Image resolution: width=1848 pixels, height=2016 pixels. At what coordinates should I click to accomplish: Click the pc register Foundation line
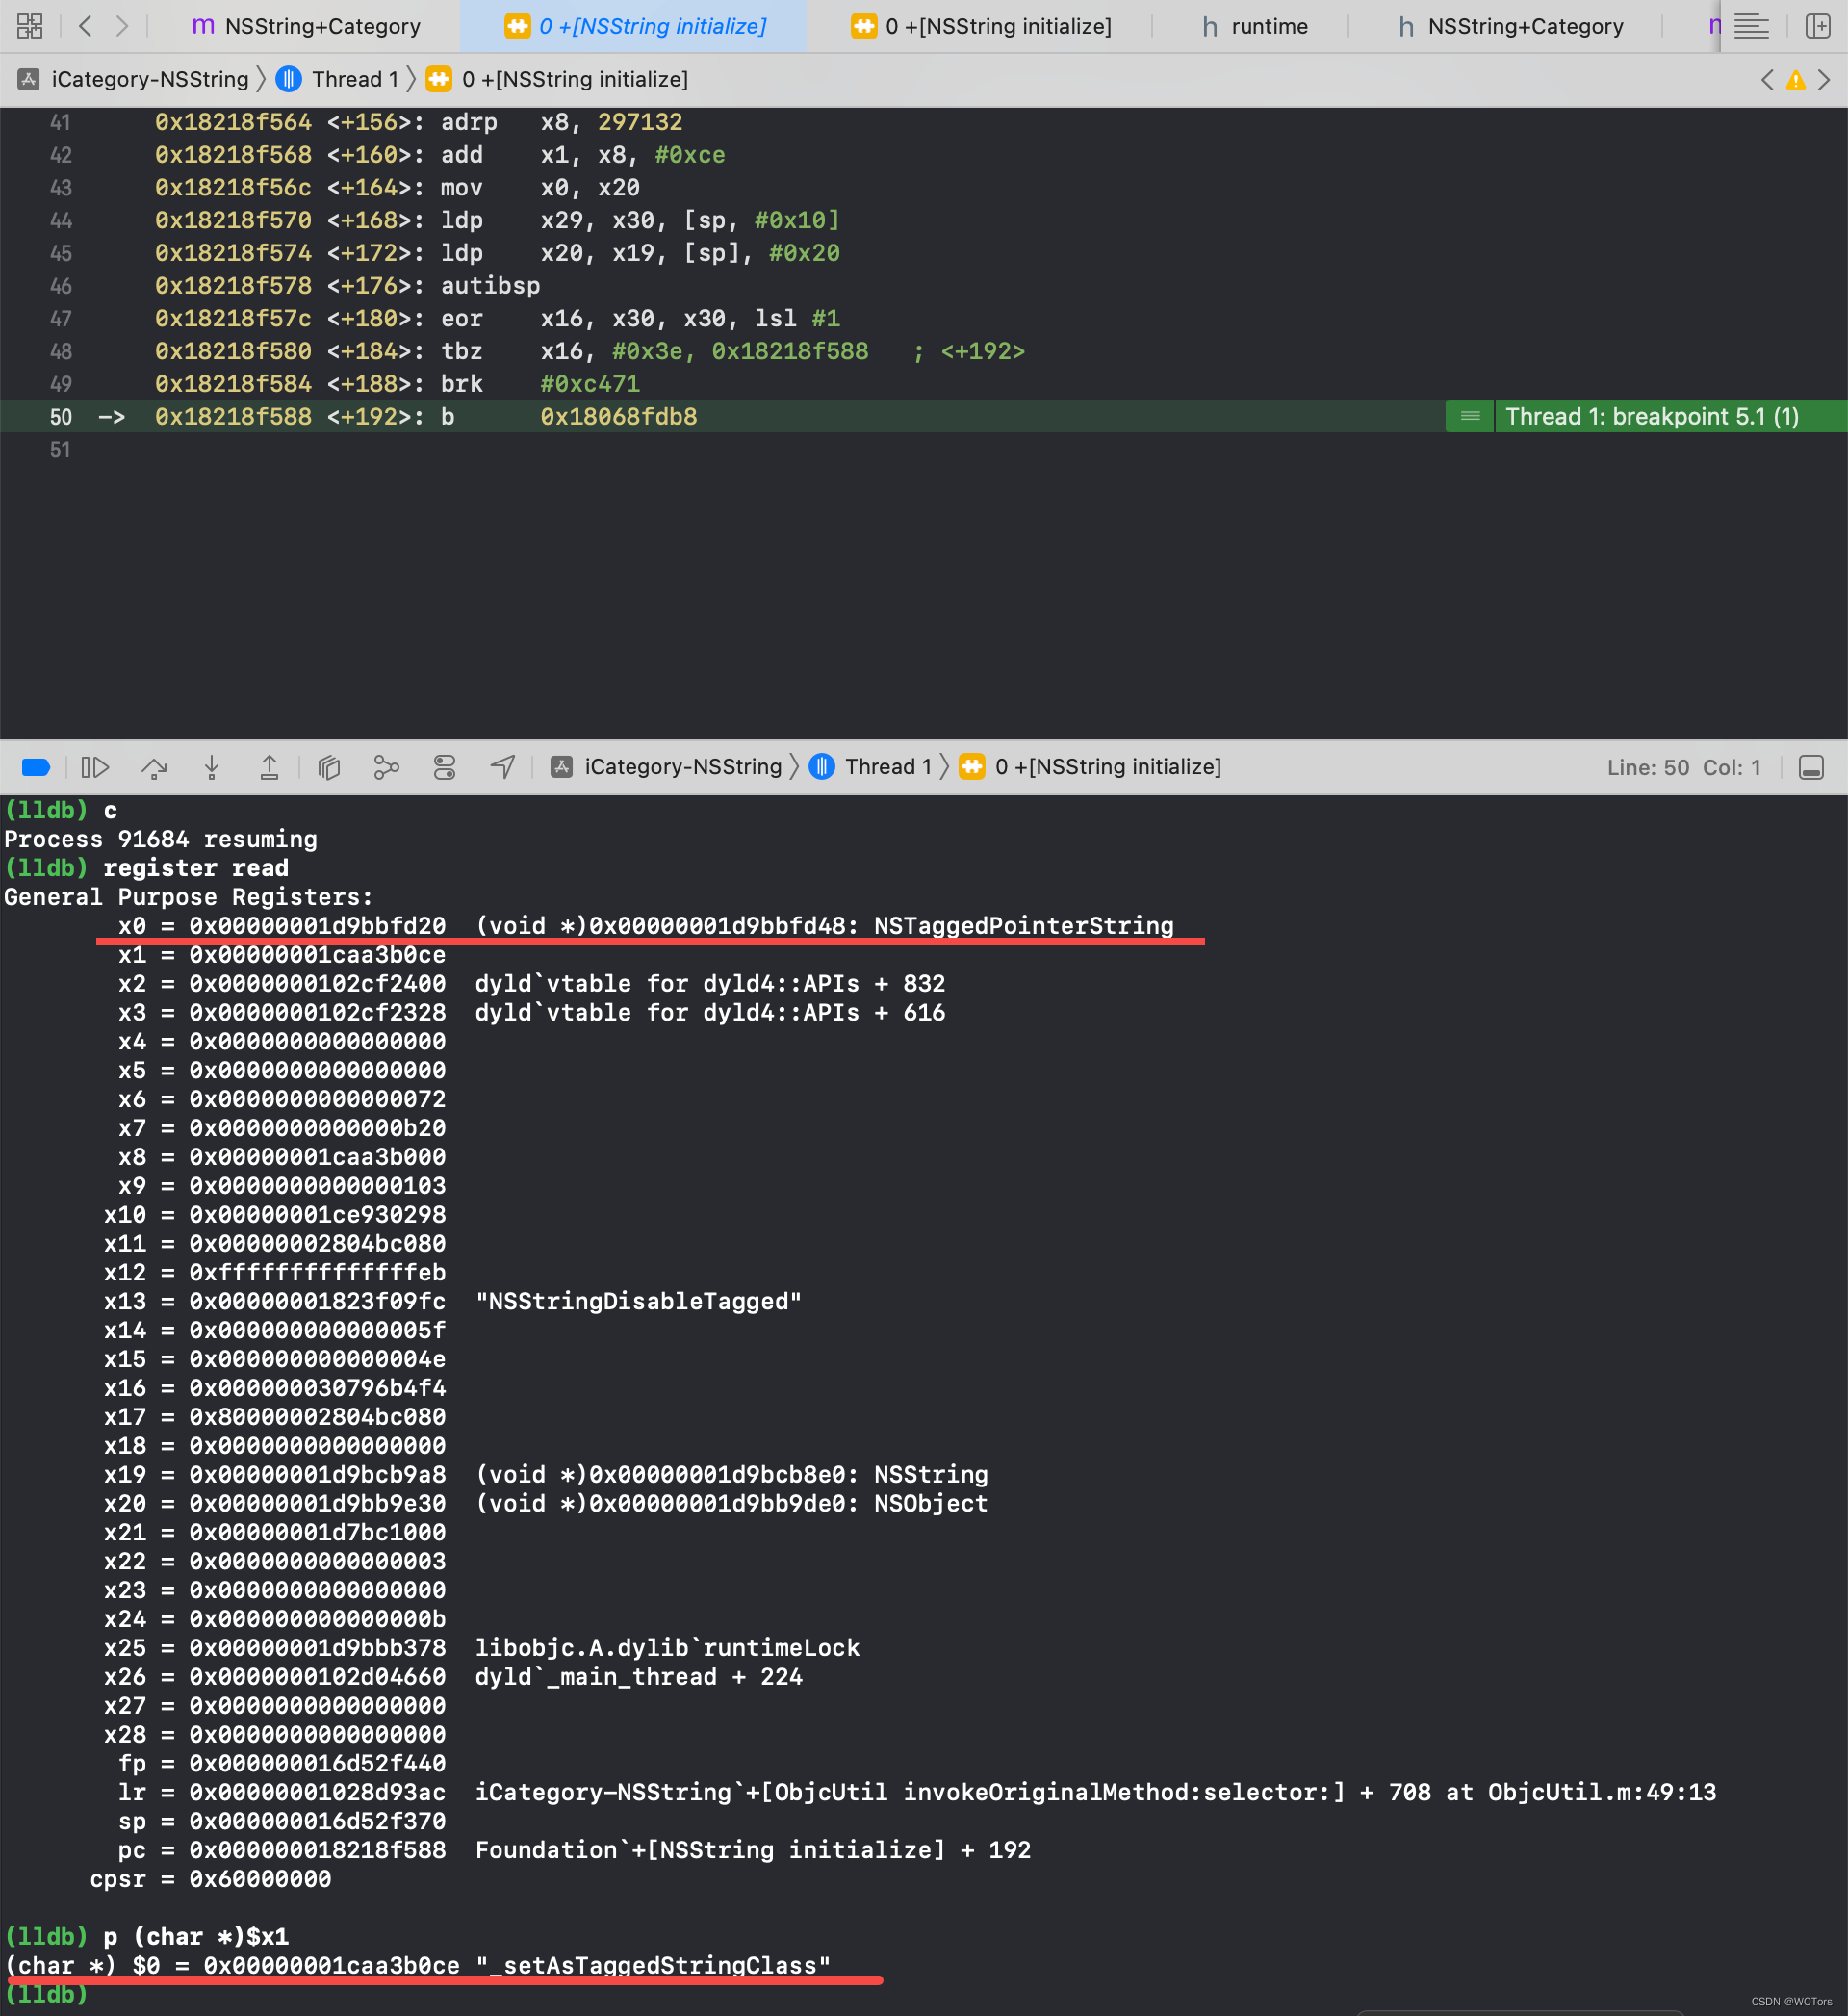click(x=574, y=1850)
